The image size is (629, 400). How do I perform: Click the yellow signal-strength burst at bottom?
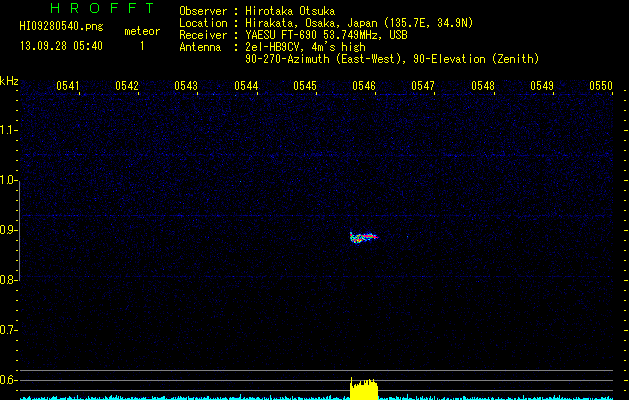pyautogui.click(x=364, y=389)
